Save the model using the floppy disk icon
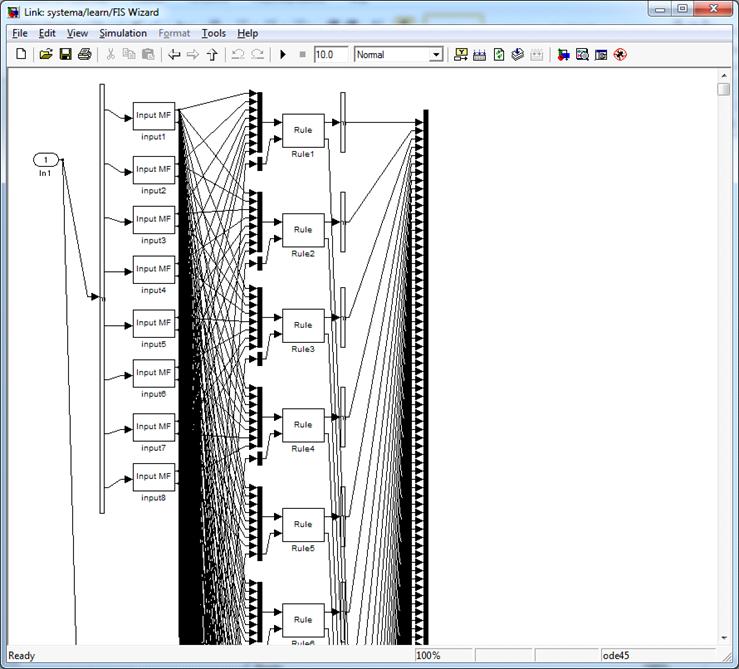 tap(65, 55)
